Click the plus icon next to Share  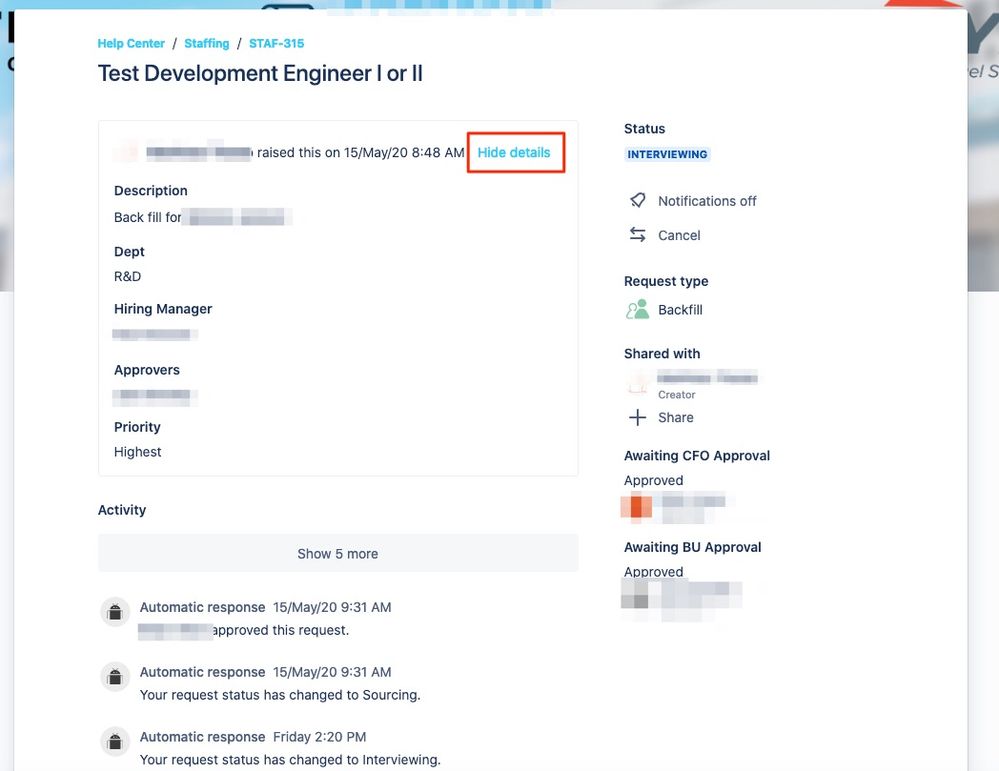click(637, 417)
